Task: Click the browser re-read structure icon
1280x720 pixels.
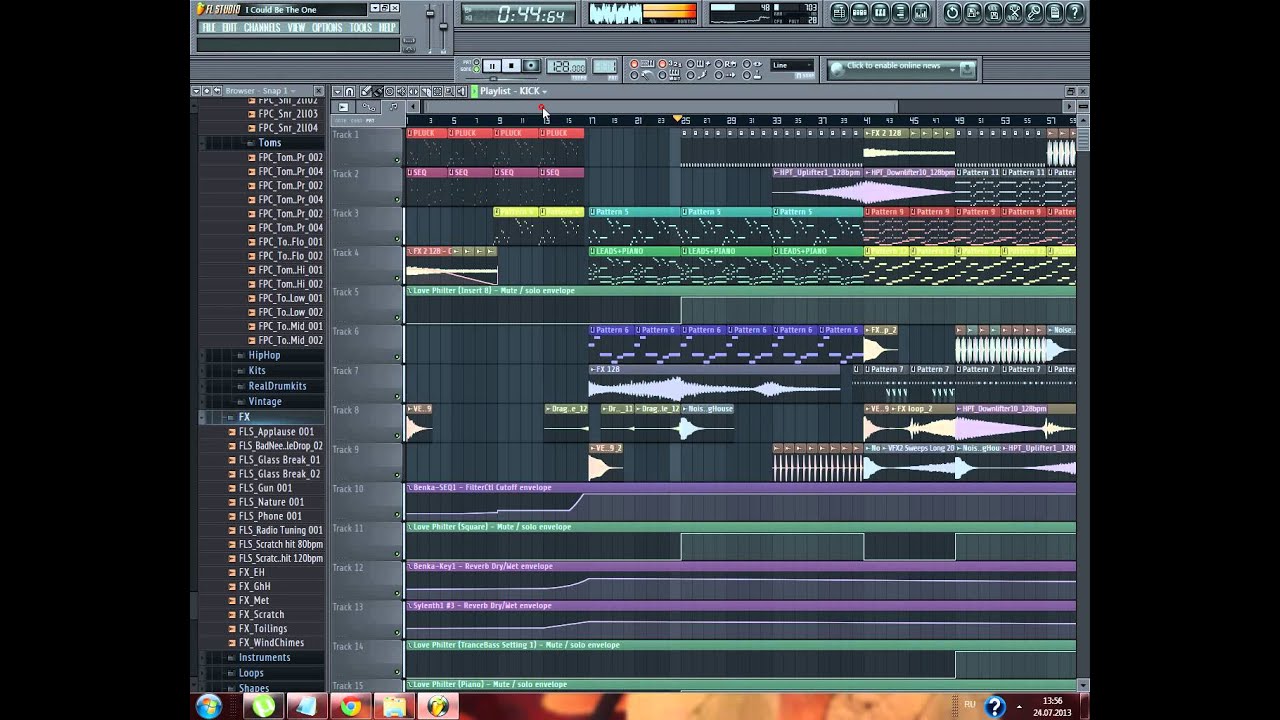Action: point(206,91)
